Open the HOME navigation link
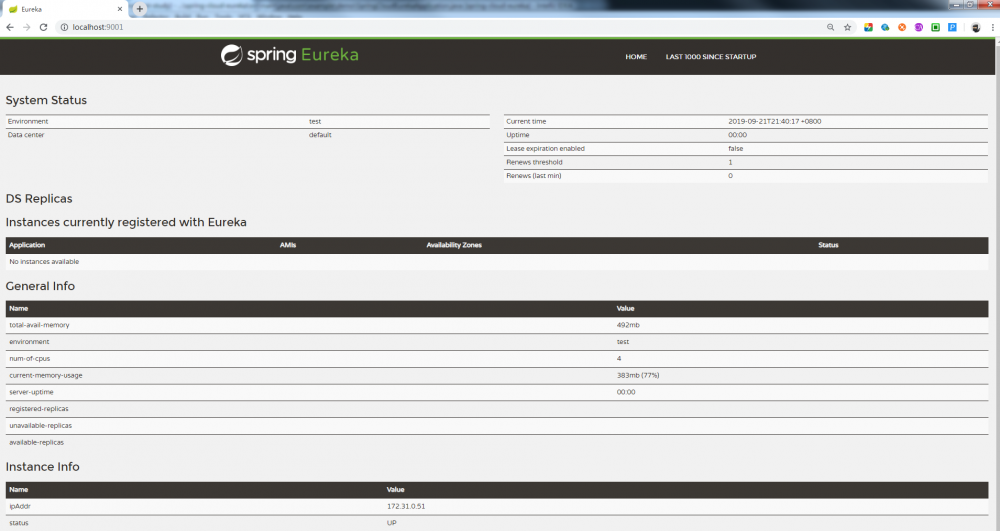The image size is (1000, 531). (636, 57)
